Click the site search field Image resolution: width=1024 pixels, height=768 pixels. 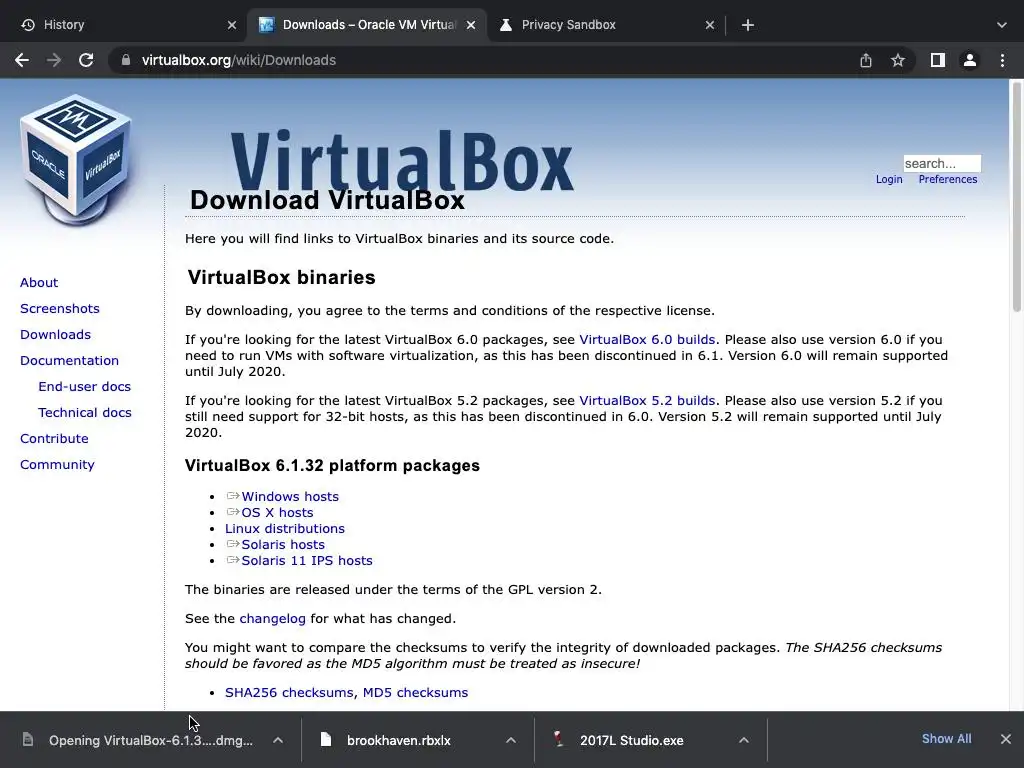942,163
